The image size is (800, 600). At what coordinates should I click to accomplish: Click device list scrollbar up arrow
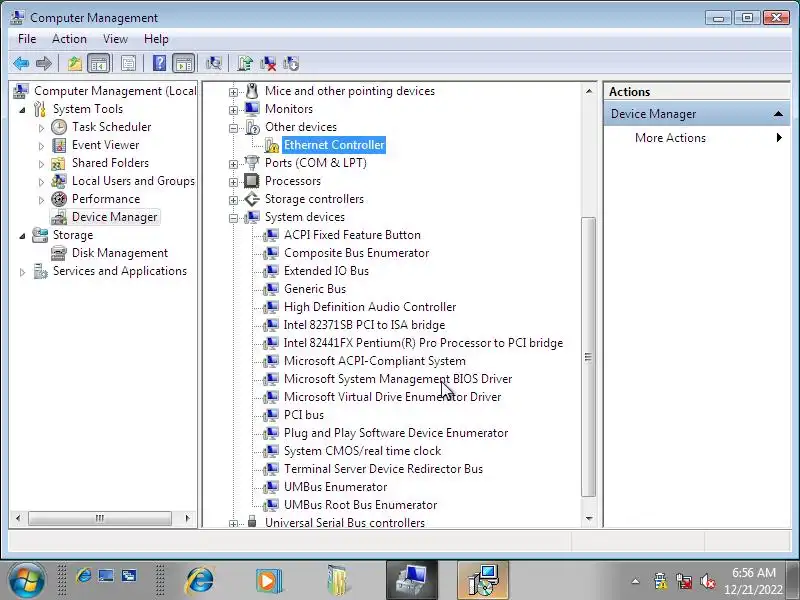589,91
